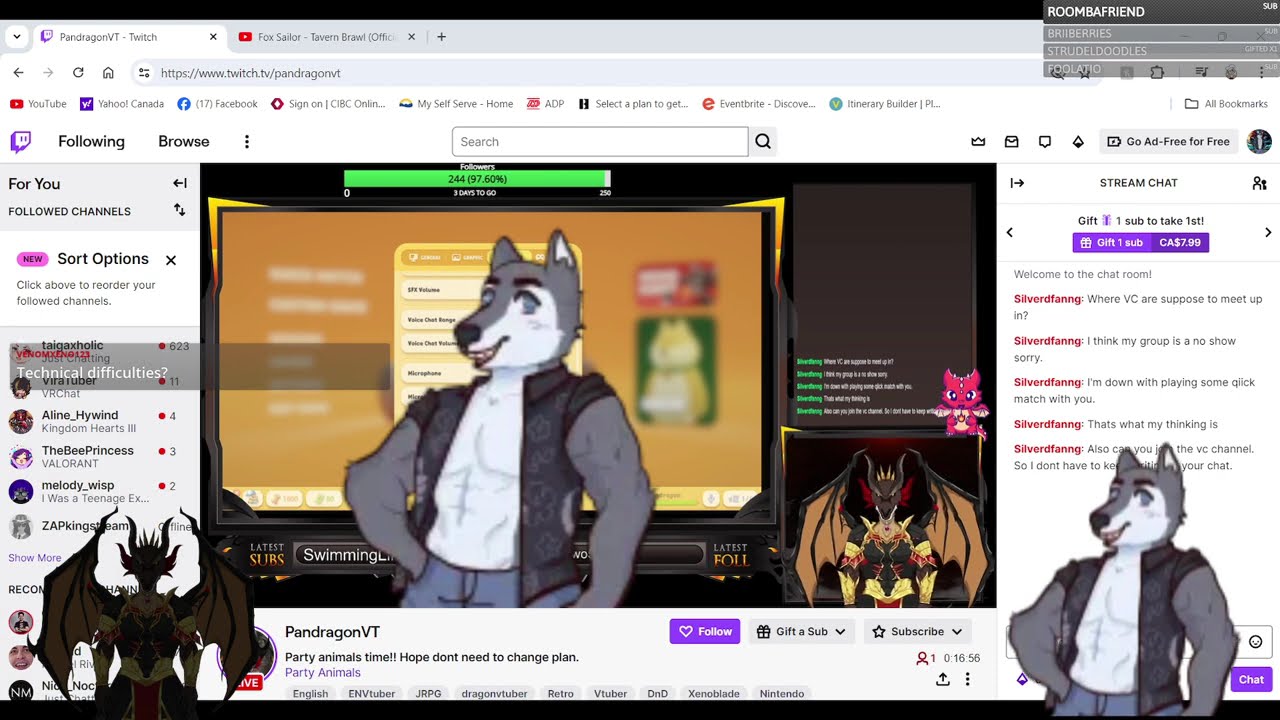
Task: Open the All Bookmarks folder
Action: coord(1226,104)
